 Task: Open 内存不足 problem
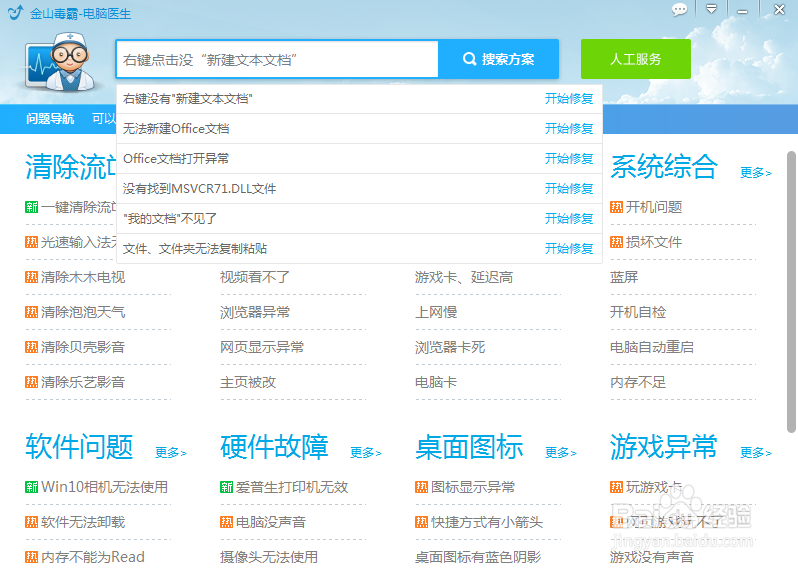point(638,383)
